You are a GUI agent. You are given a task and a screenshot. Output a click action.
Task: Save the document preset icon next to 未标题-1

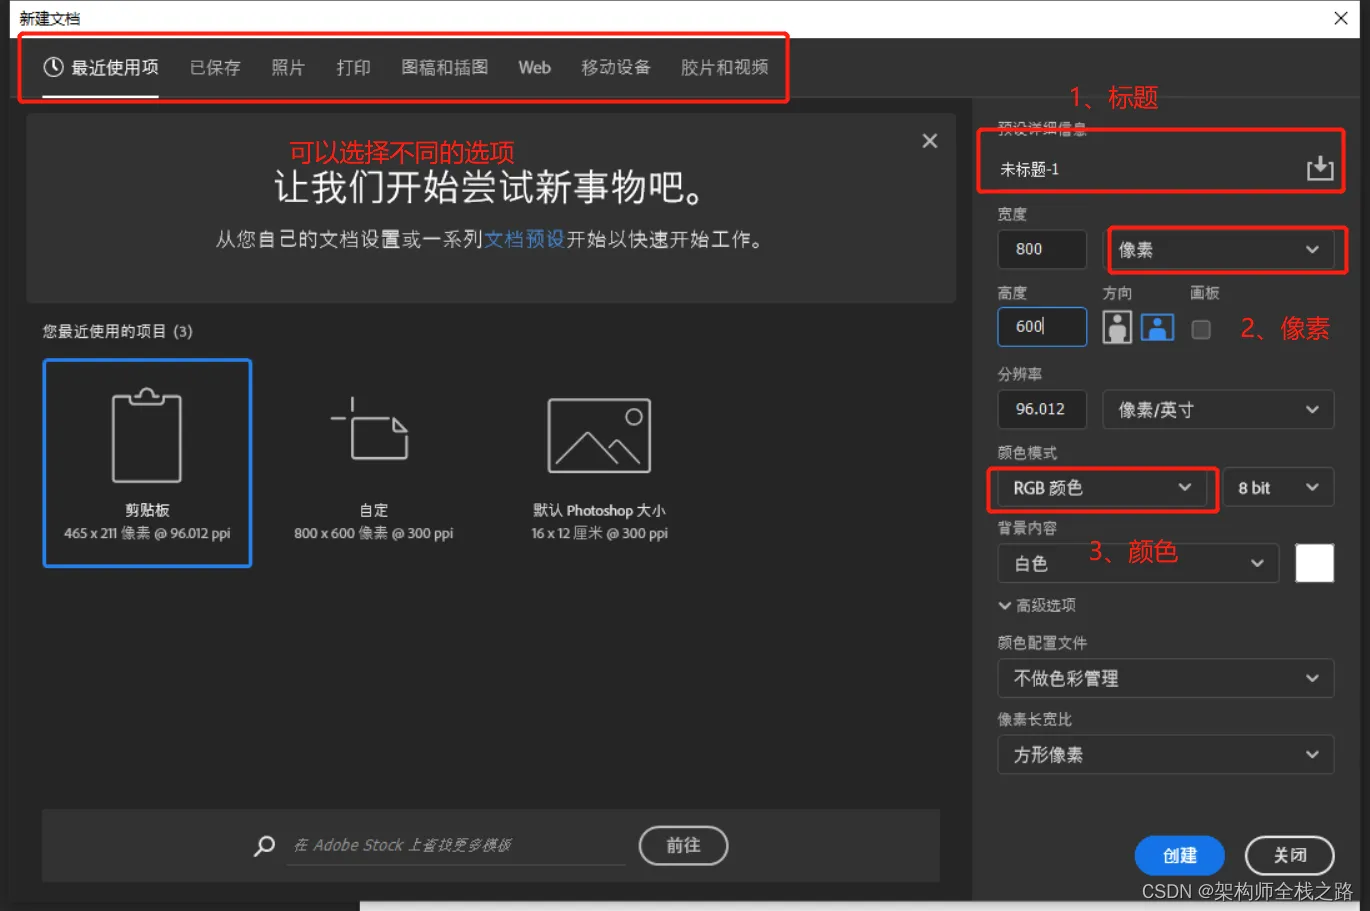pos(1320,168)
